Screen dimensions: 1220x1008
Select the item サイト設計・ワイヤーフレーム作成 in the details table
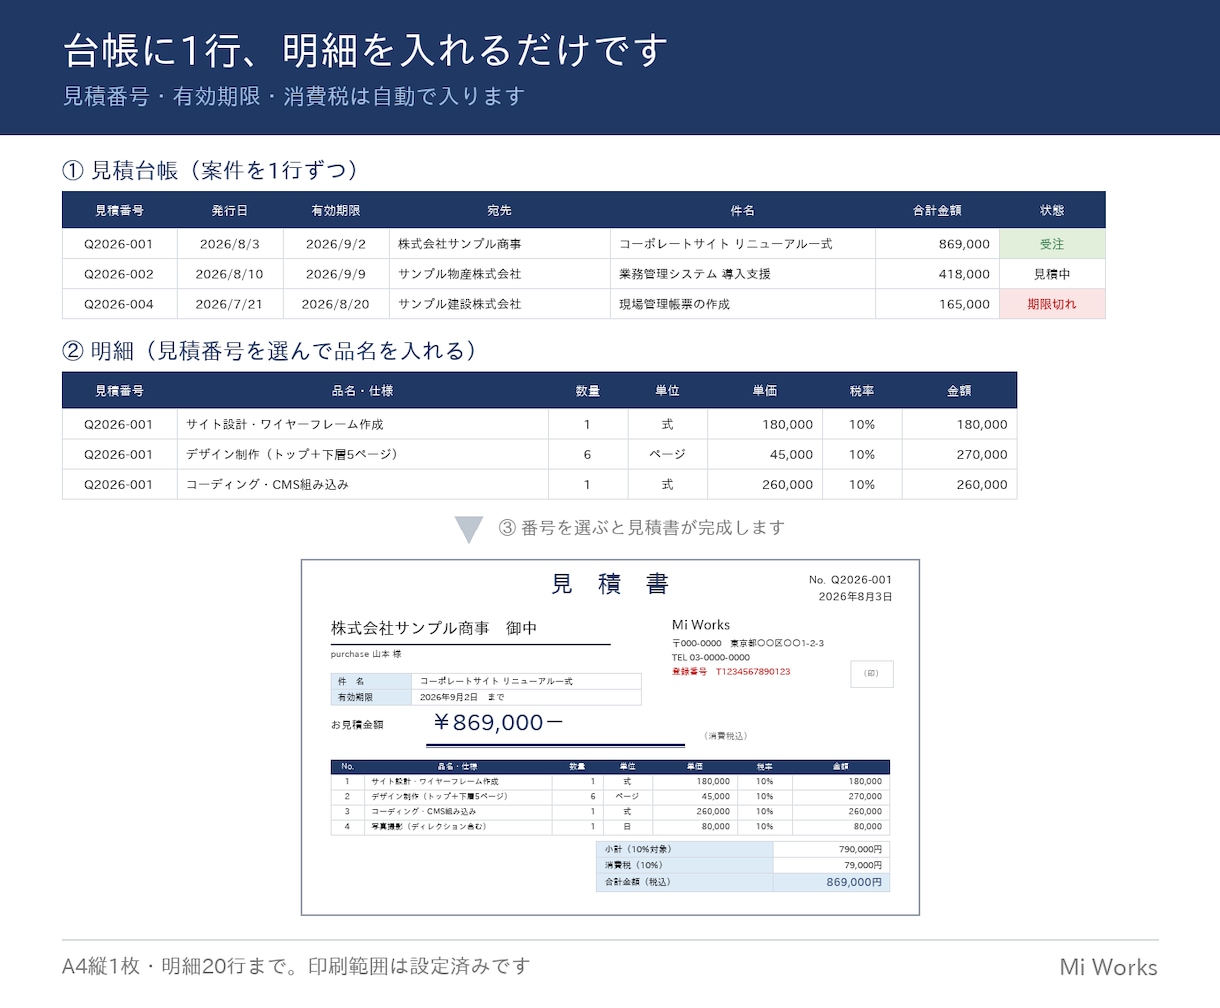pos(363,424)
